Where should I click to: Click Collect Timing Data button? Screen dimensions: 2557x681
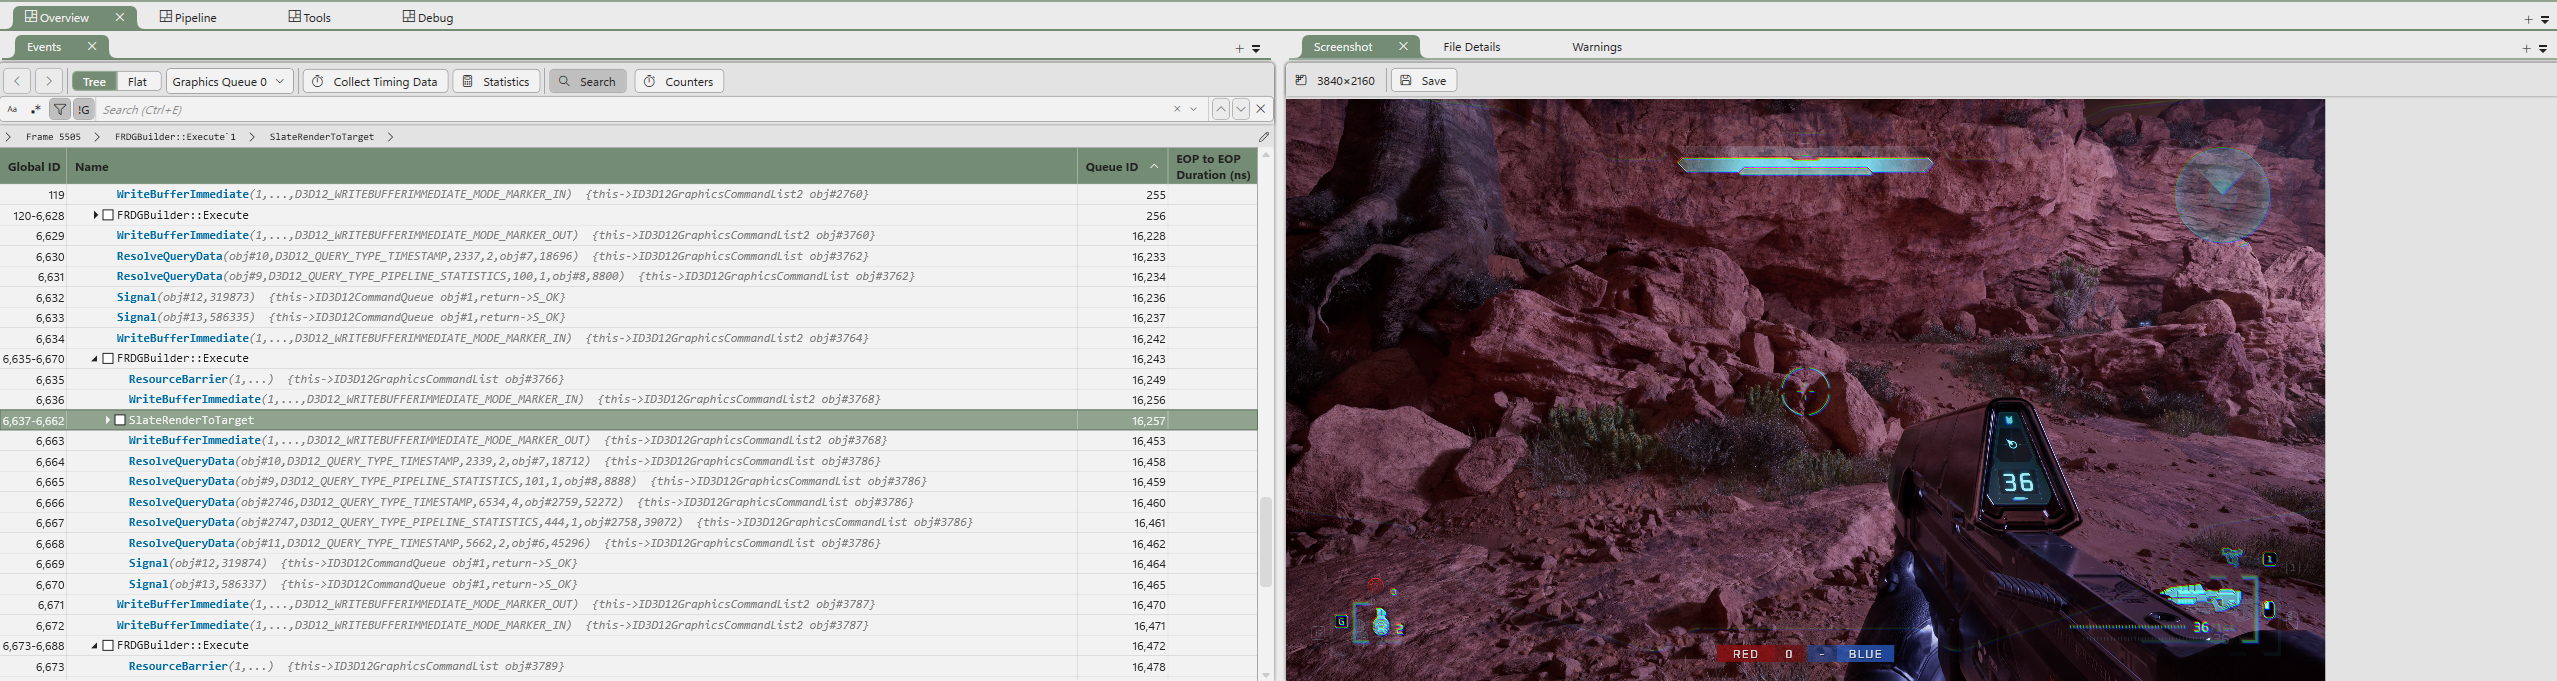374,81
